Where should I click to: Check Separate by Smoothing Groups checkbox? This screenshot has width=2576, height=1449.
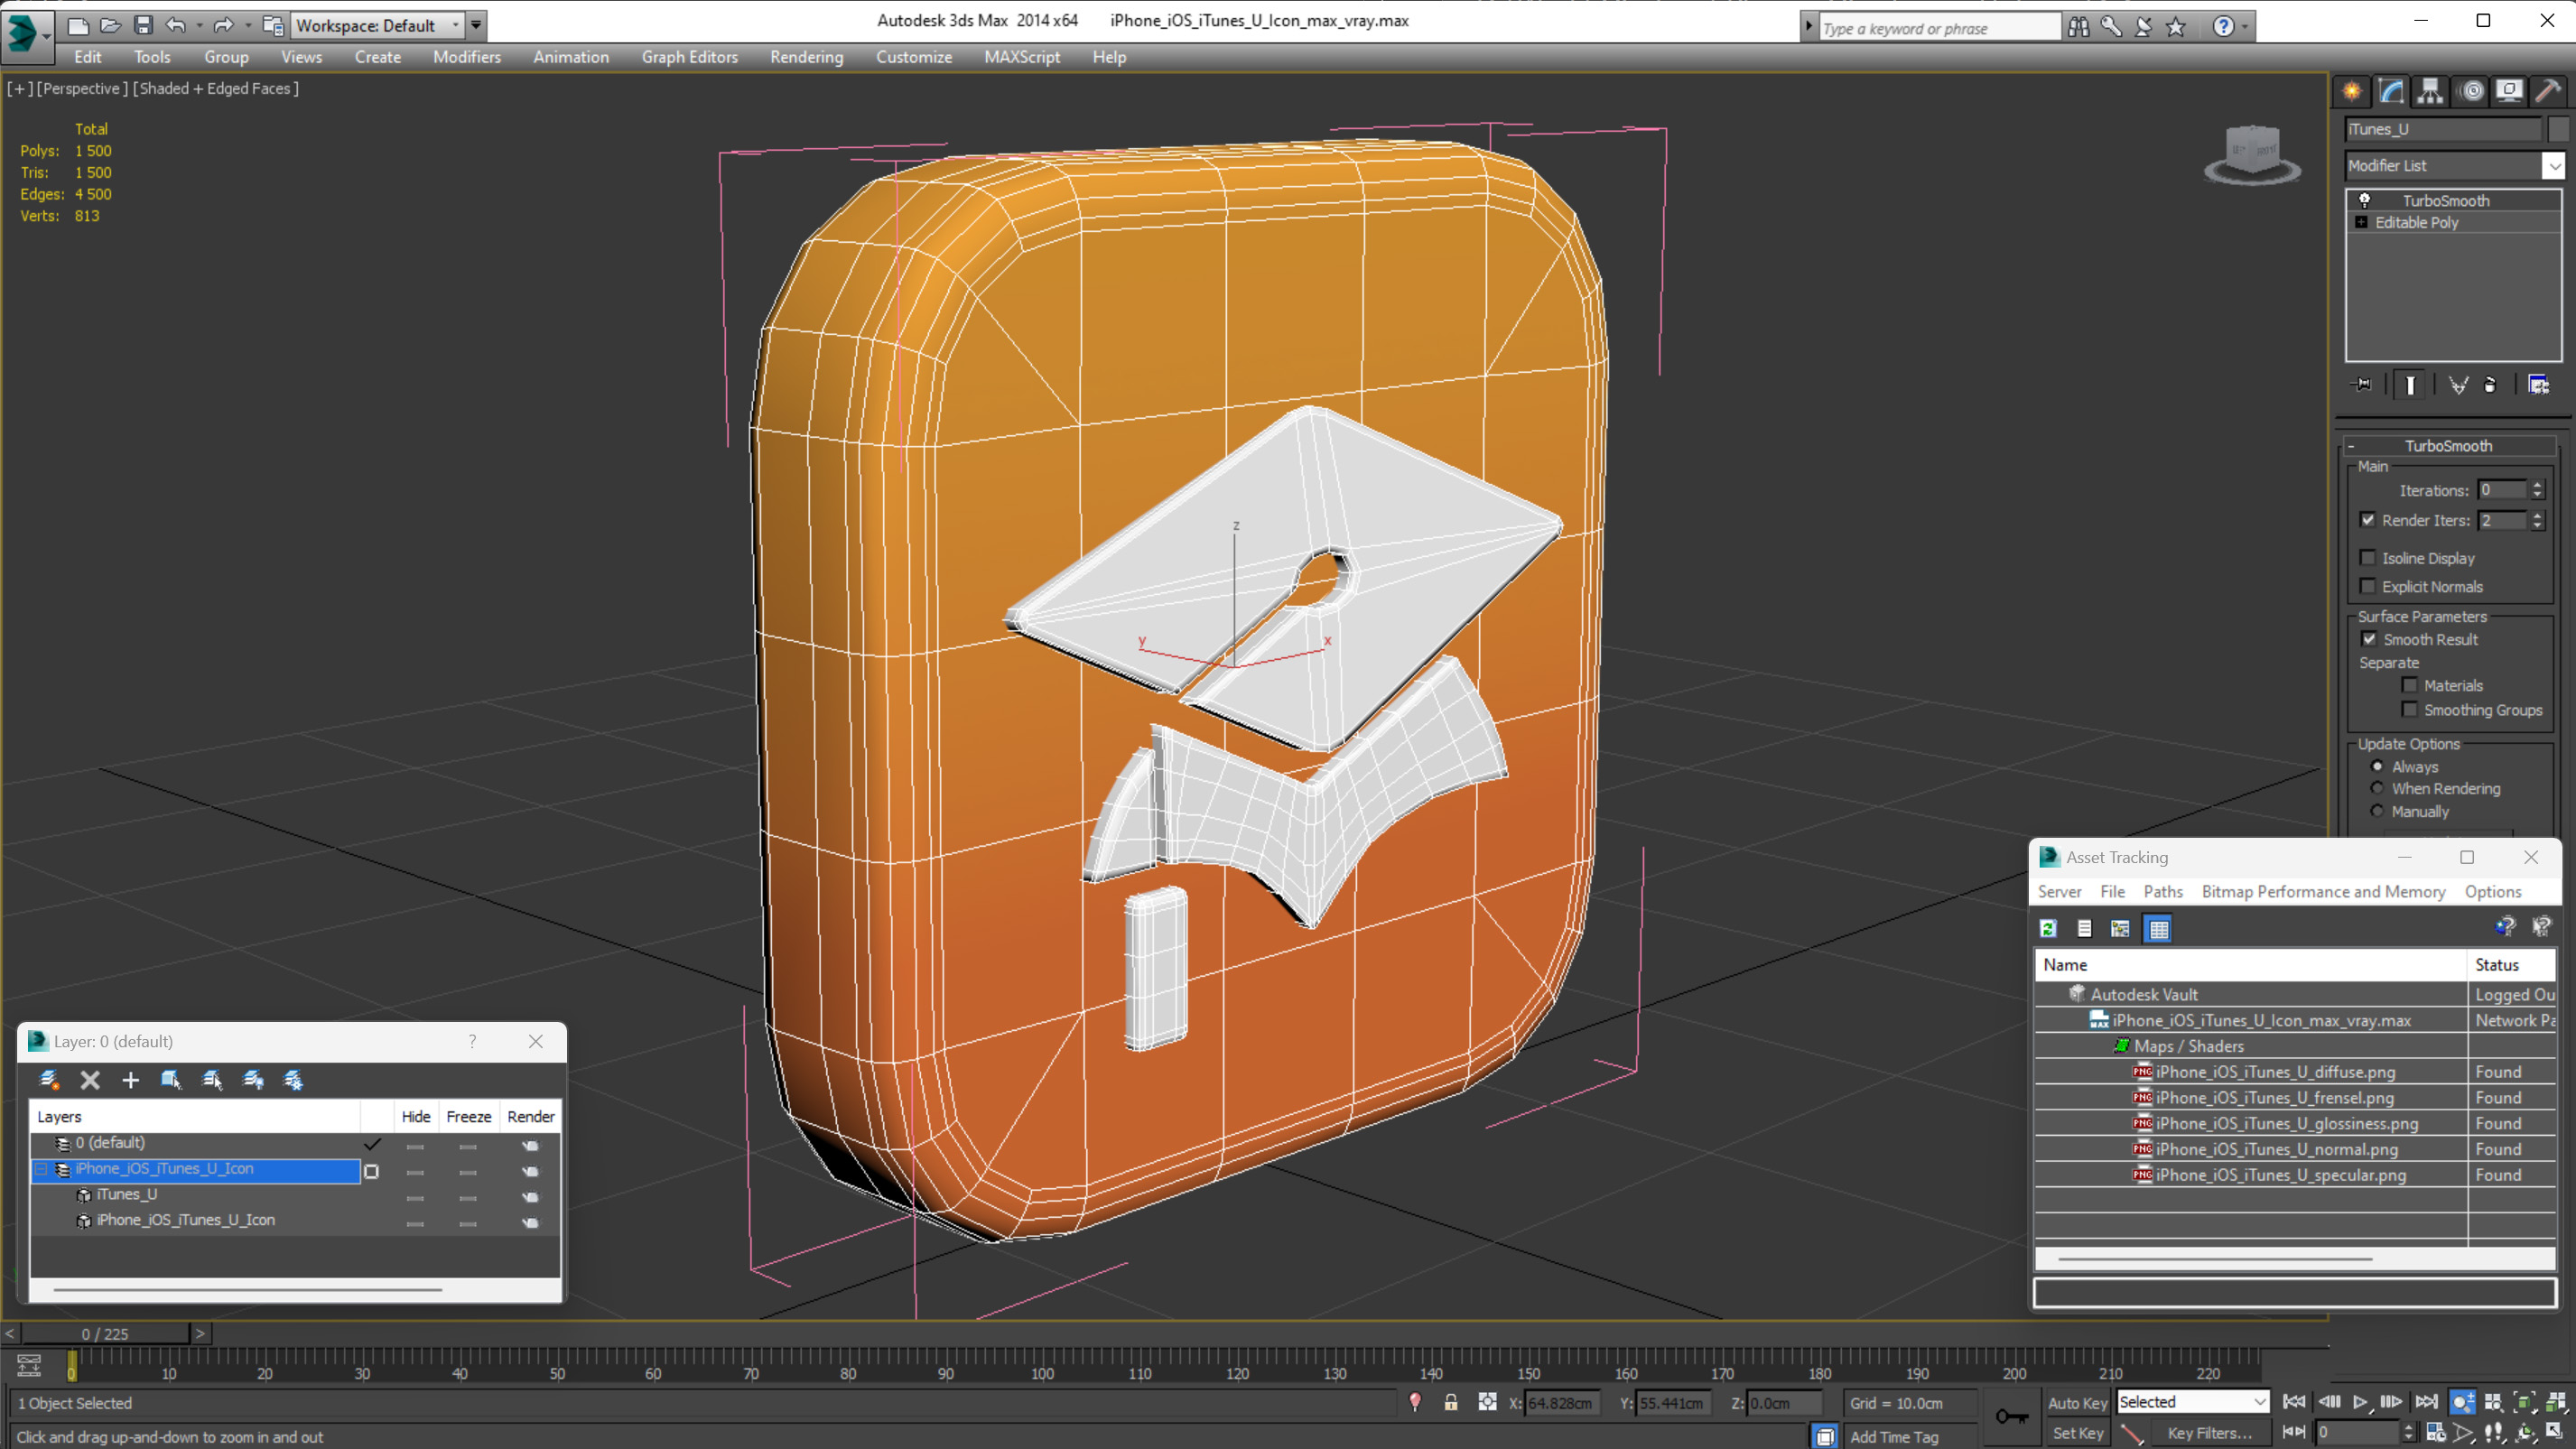pos(2410,710)
